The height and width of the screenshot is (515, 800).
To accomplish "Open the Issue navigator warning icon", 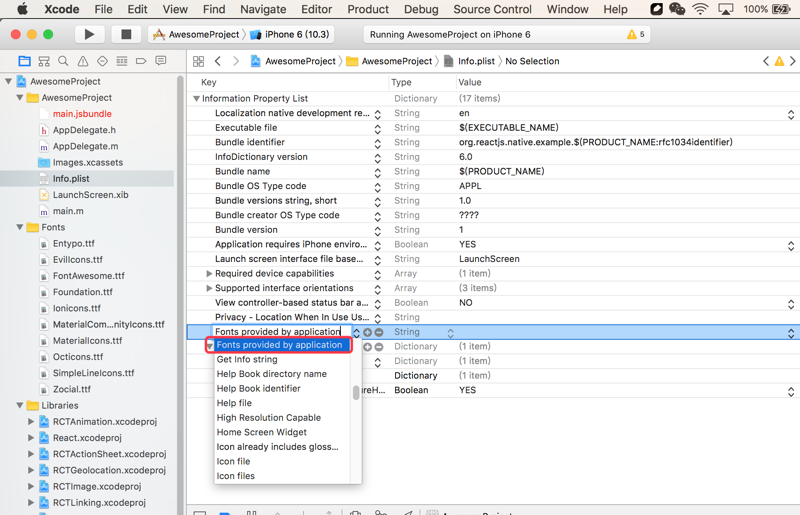I will point(83,61).
